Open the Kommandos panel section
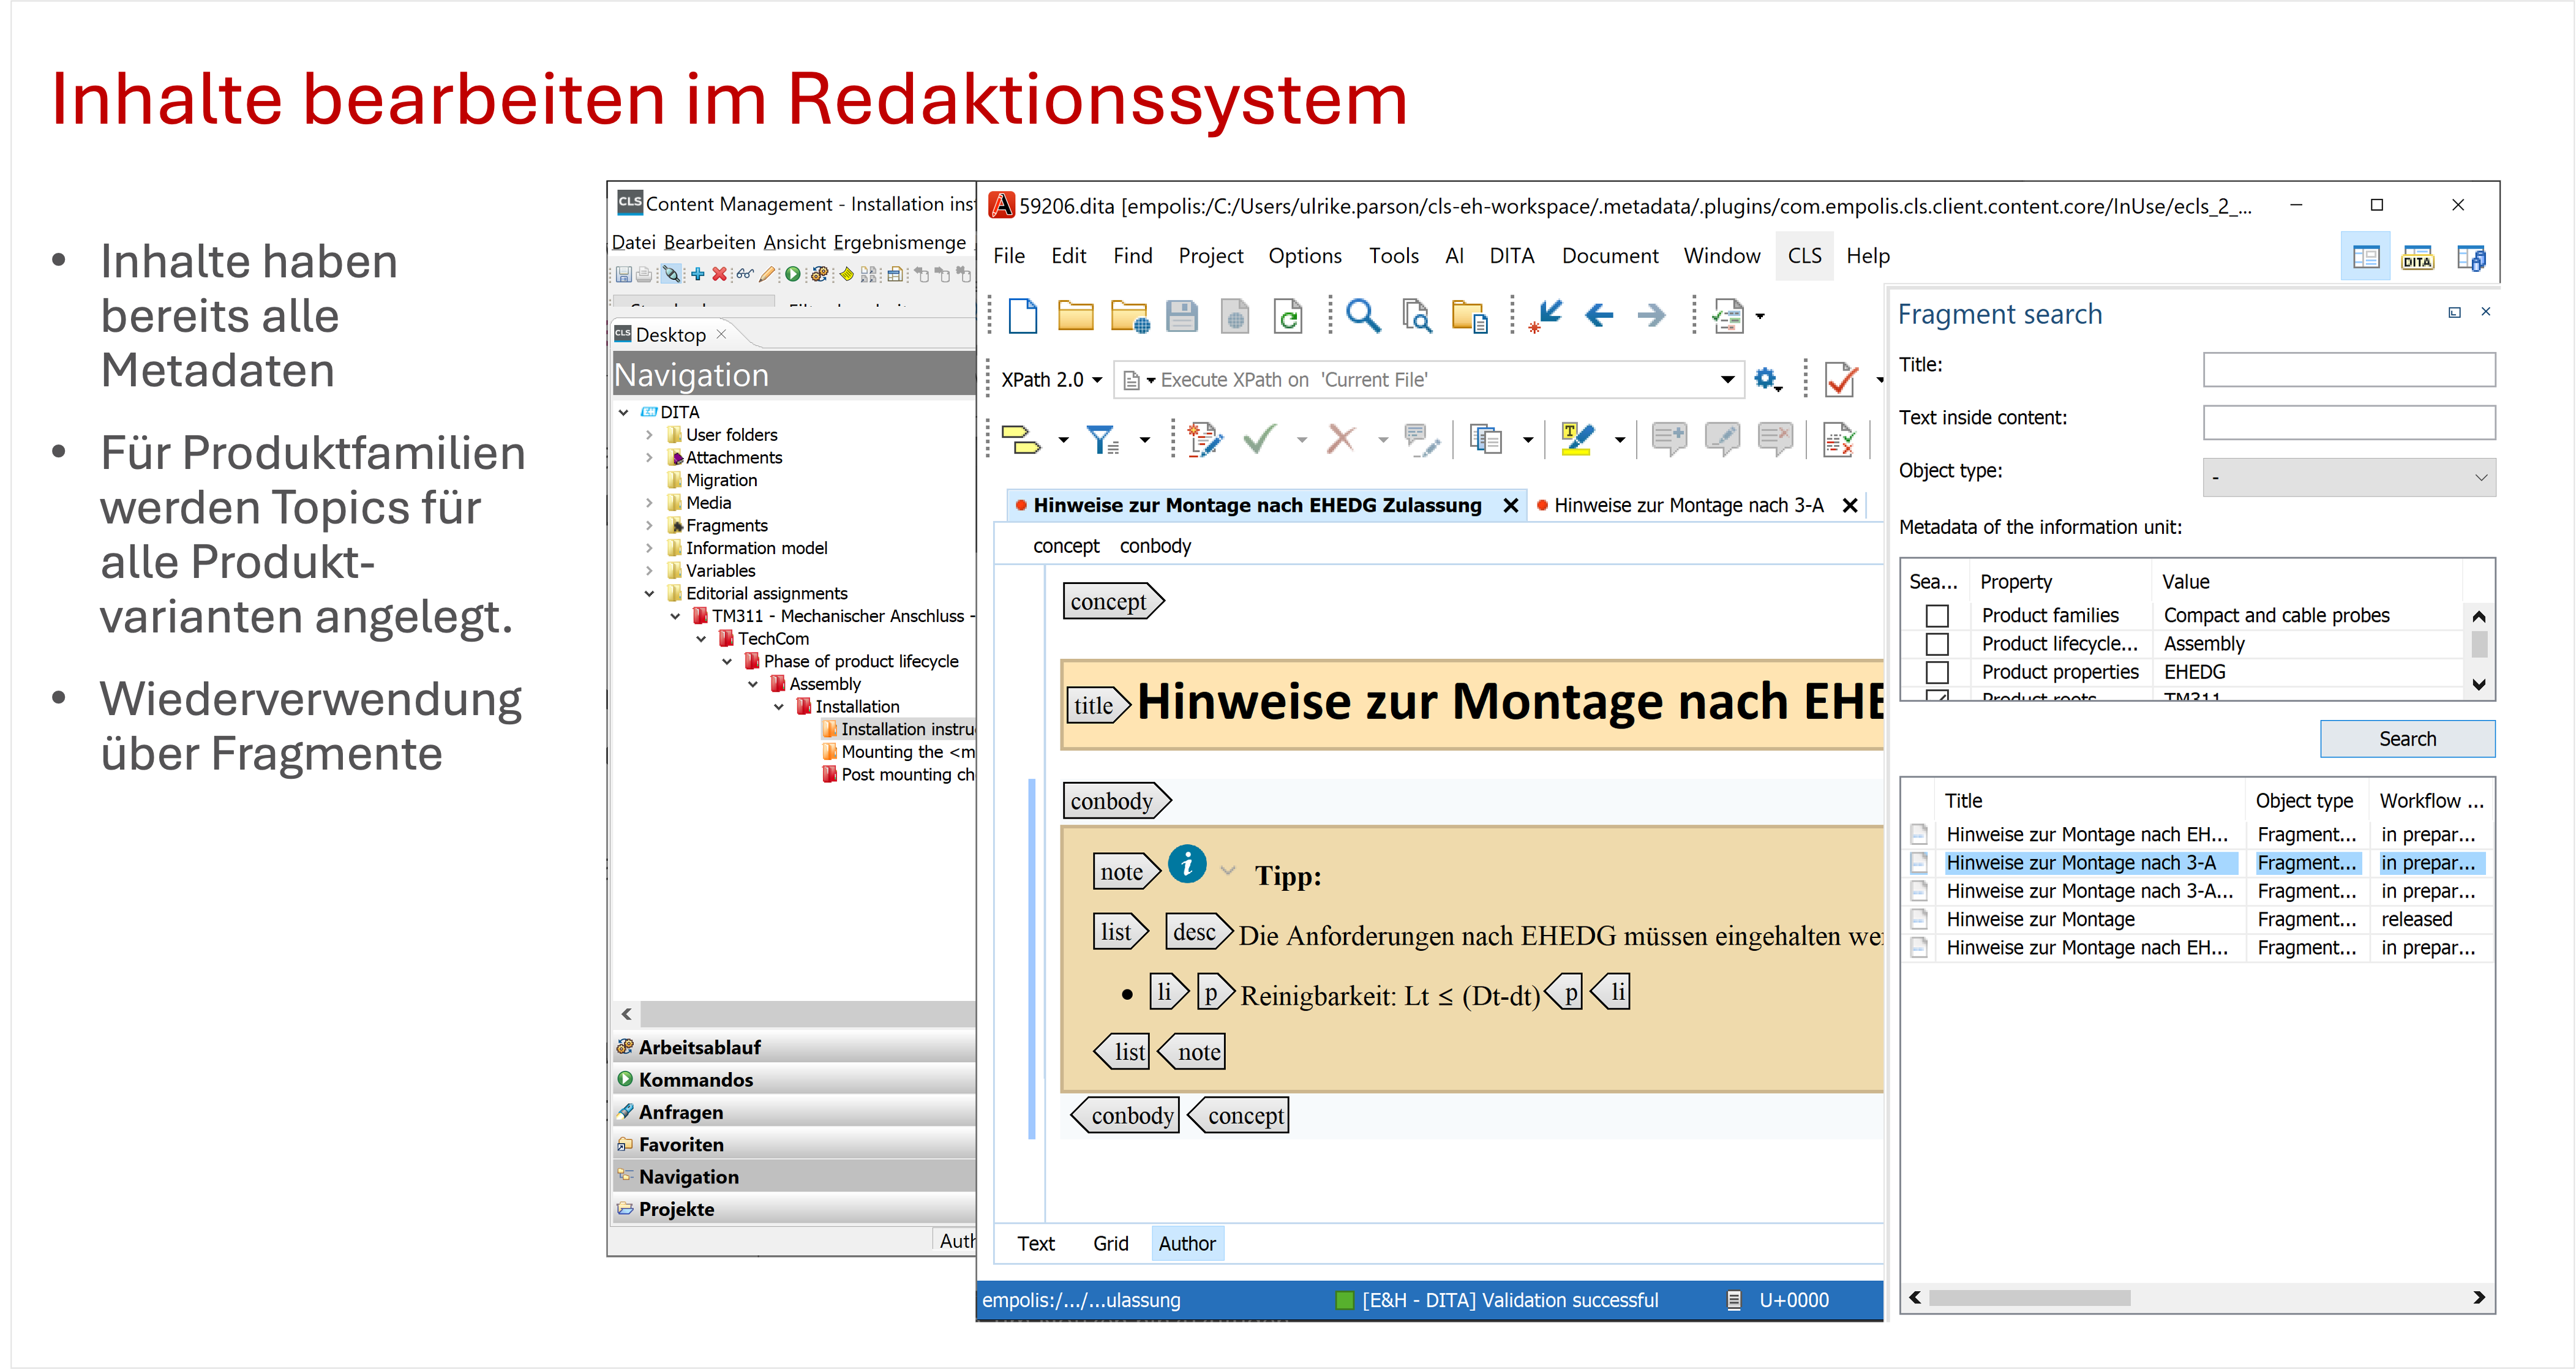This screenshot has height=1369, width=2576. (x=794, y=1080)
